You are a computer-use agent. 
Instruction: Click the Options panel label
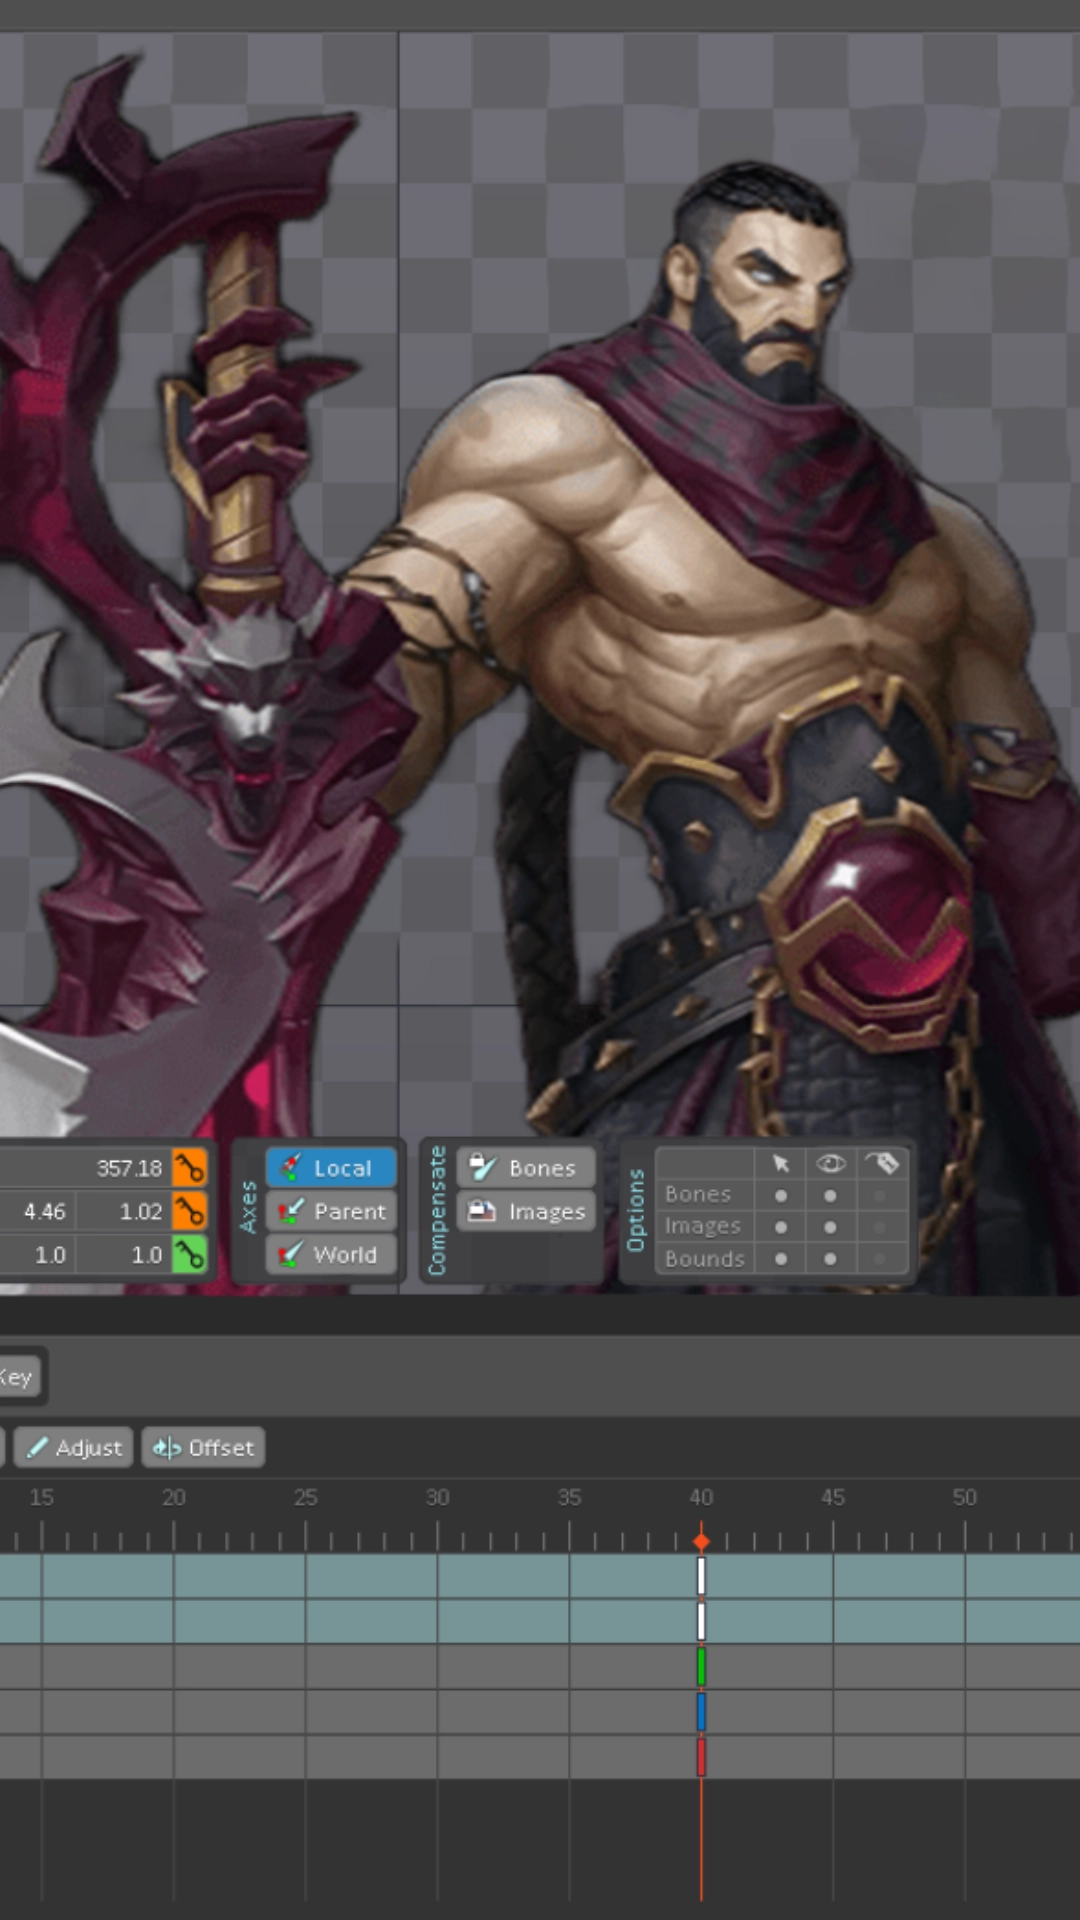point(635,1210)
